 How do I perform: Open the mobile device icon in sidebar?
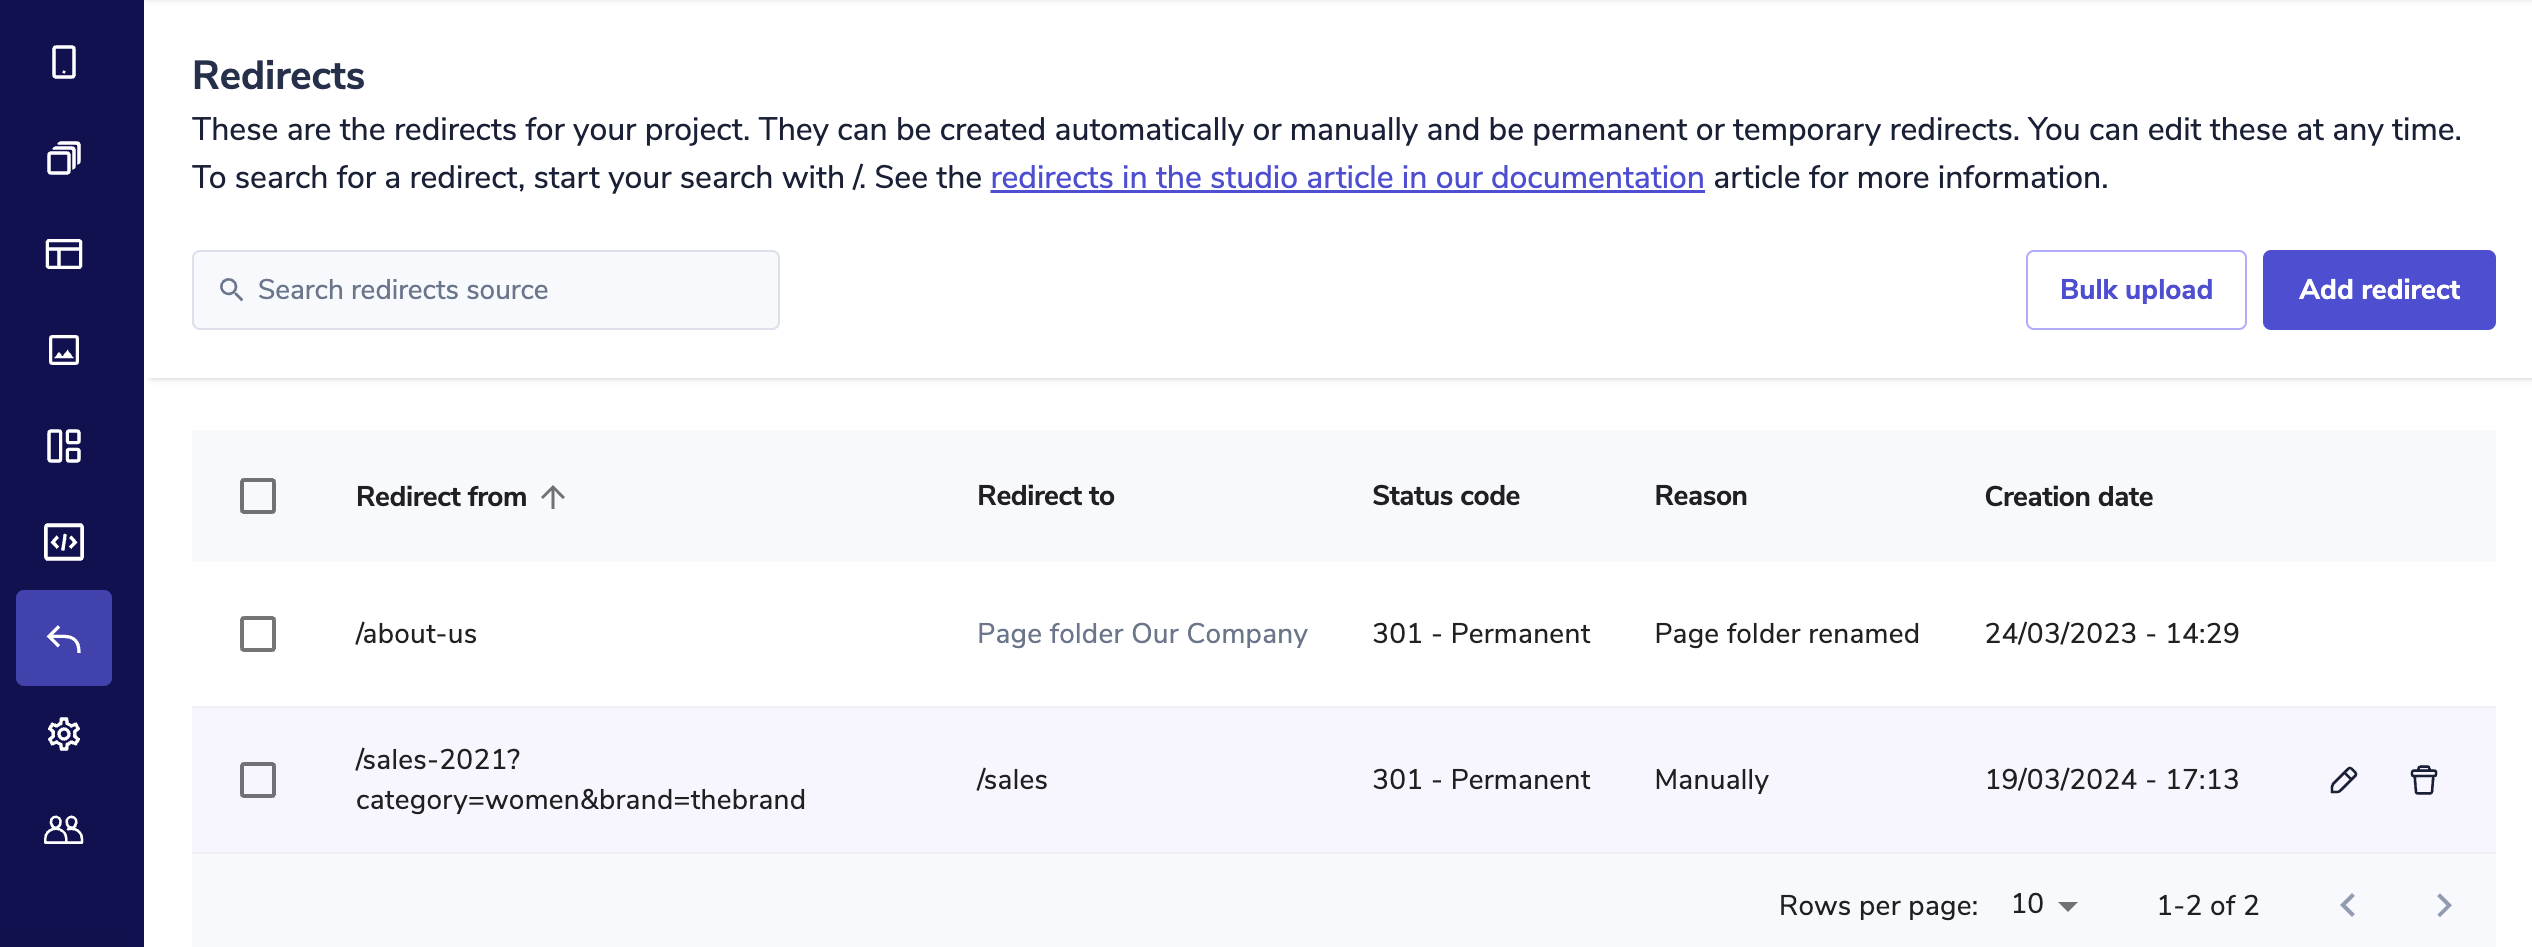64,62
